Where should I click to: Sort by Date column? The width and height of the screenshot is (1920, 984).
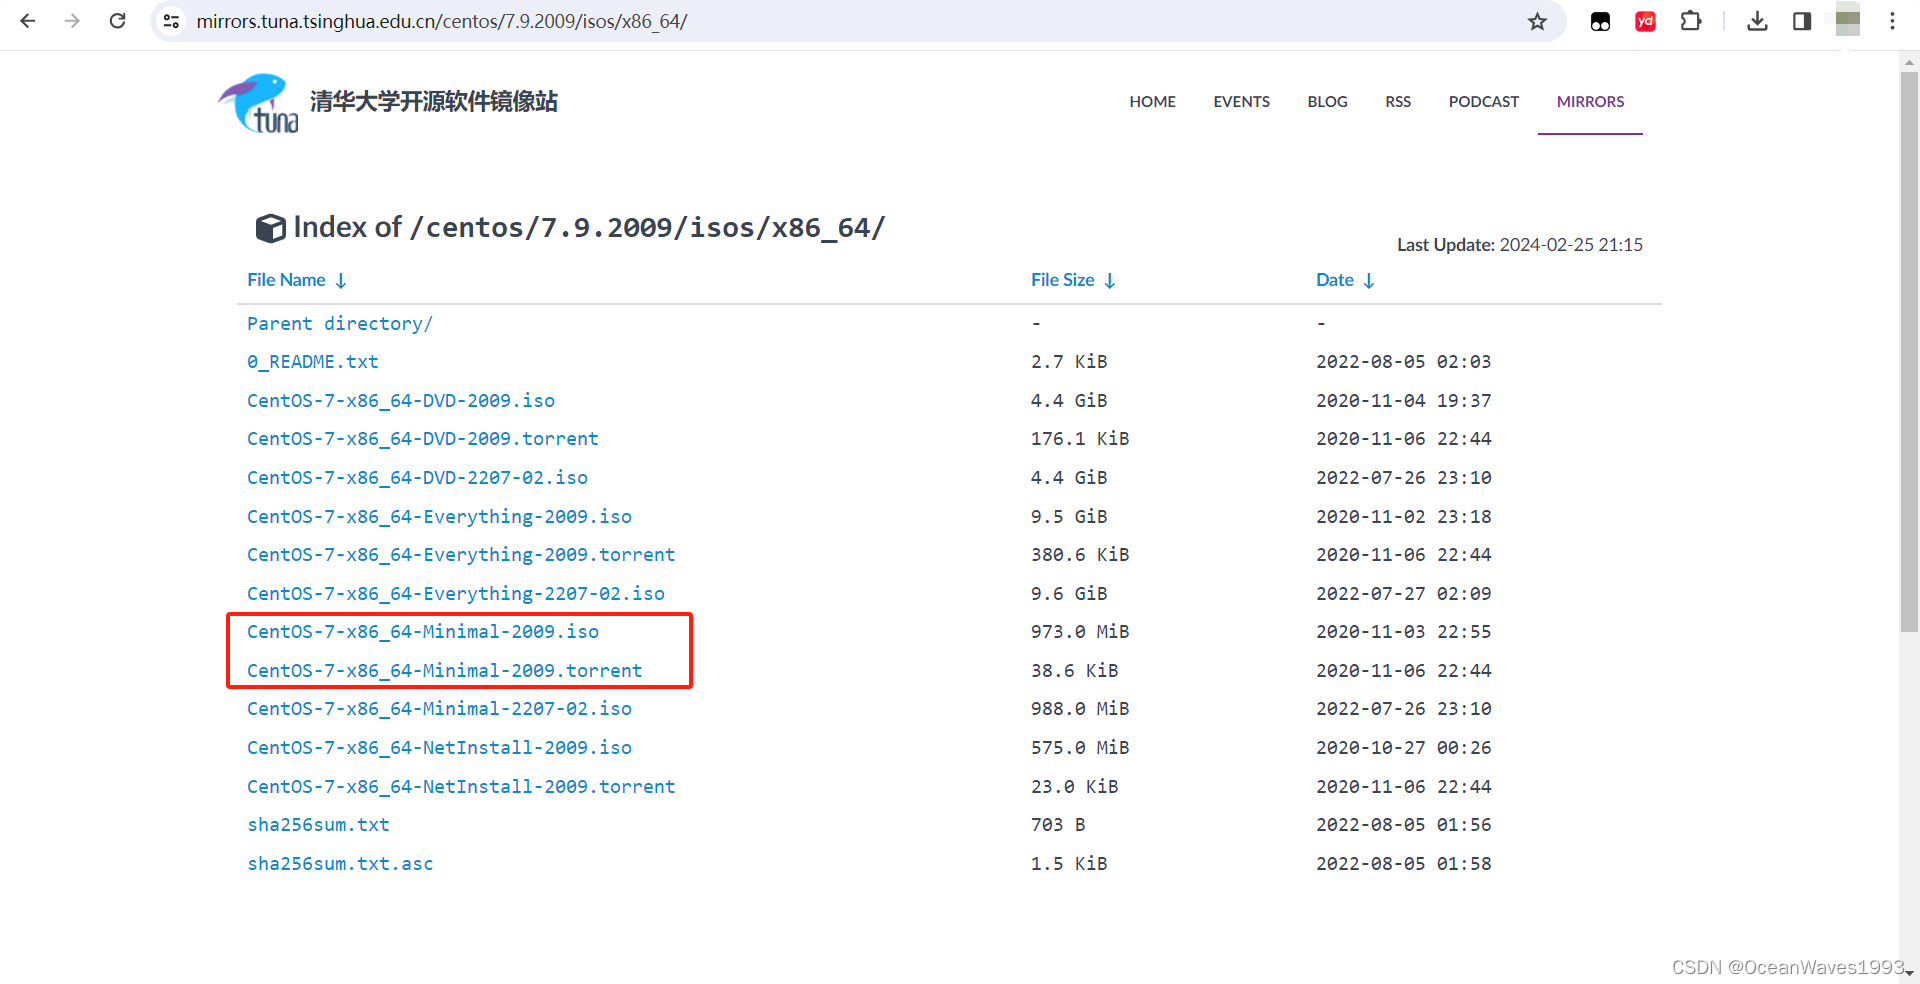point(1345,280)
